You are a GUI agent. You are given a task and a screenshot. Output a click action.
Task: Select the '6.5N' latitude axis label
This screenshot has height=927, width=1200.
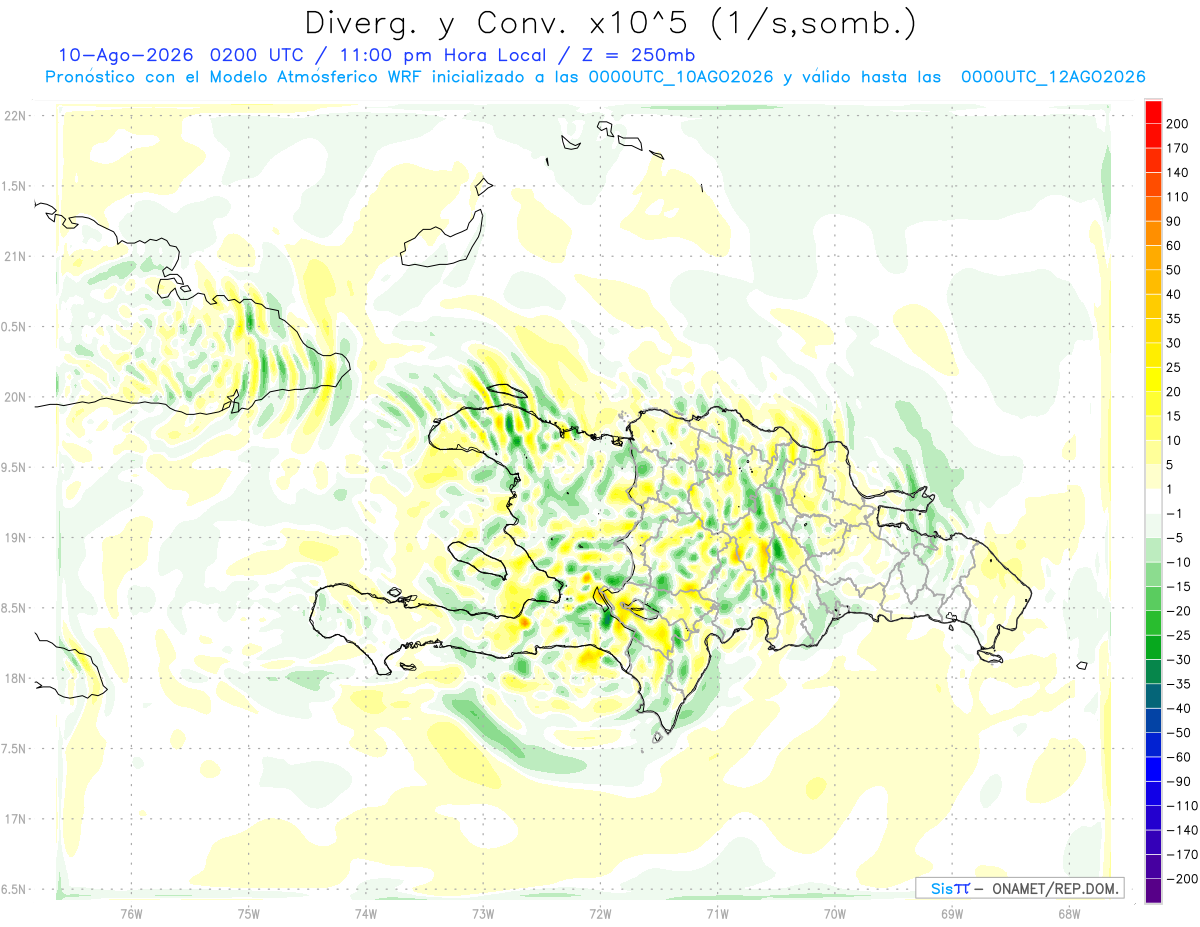pos(15,889)
